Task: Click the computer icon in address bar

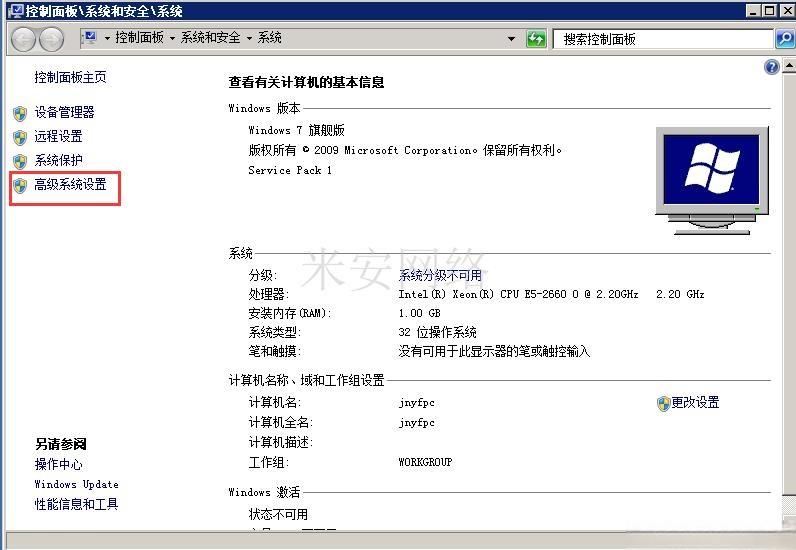Action: (90, 38)
